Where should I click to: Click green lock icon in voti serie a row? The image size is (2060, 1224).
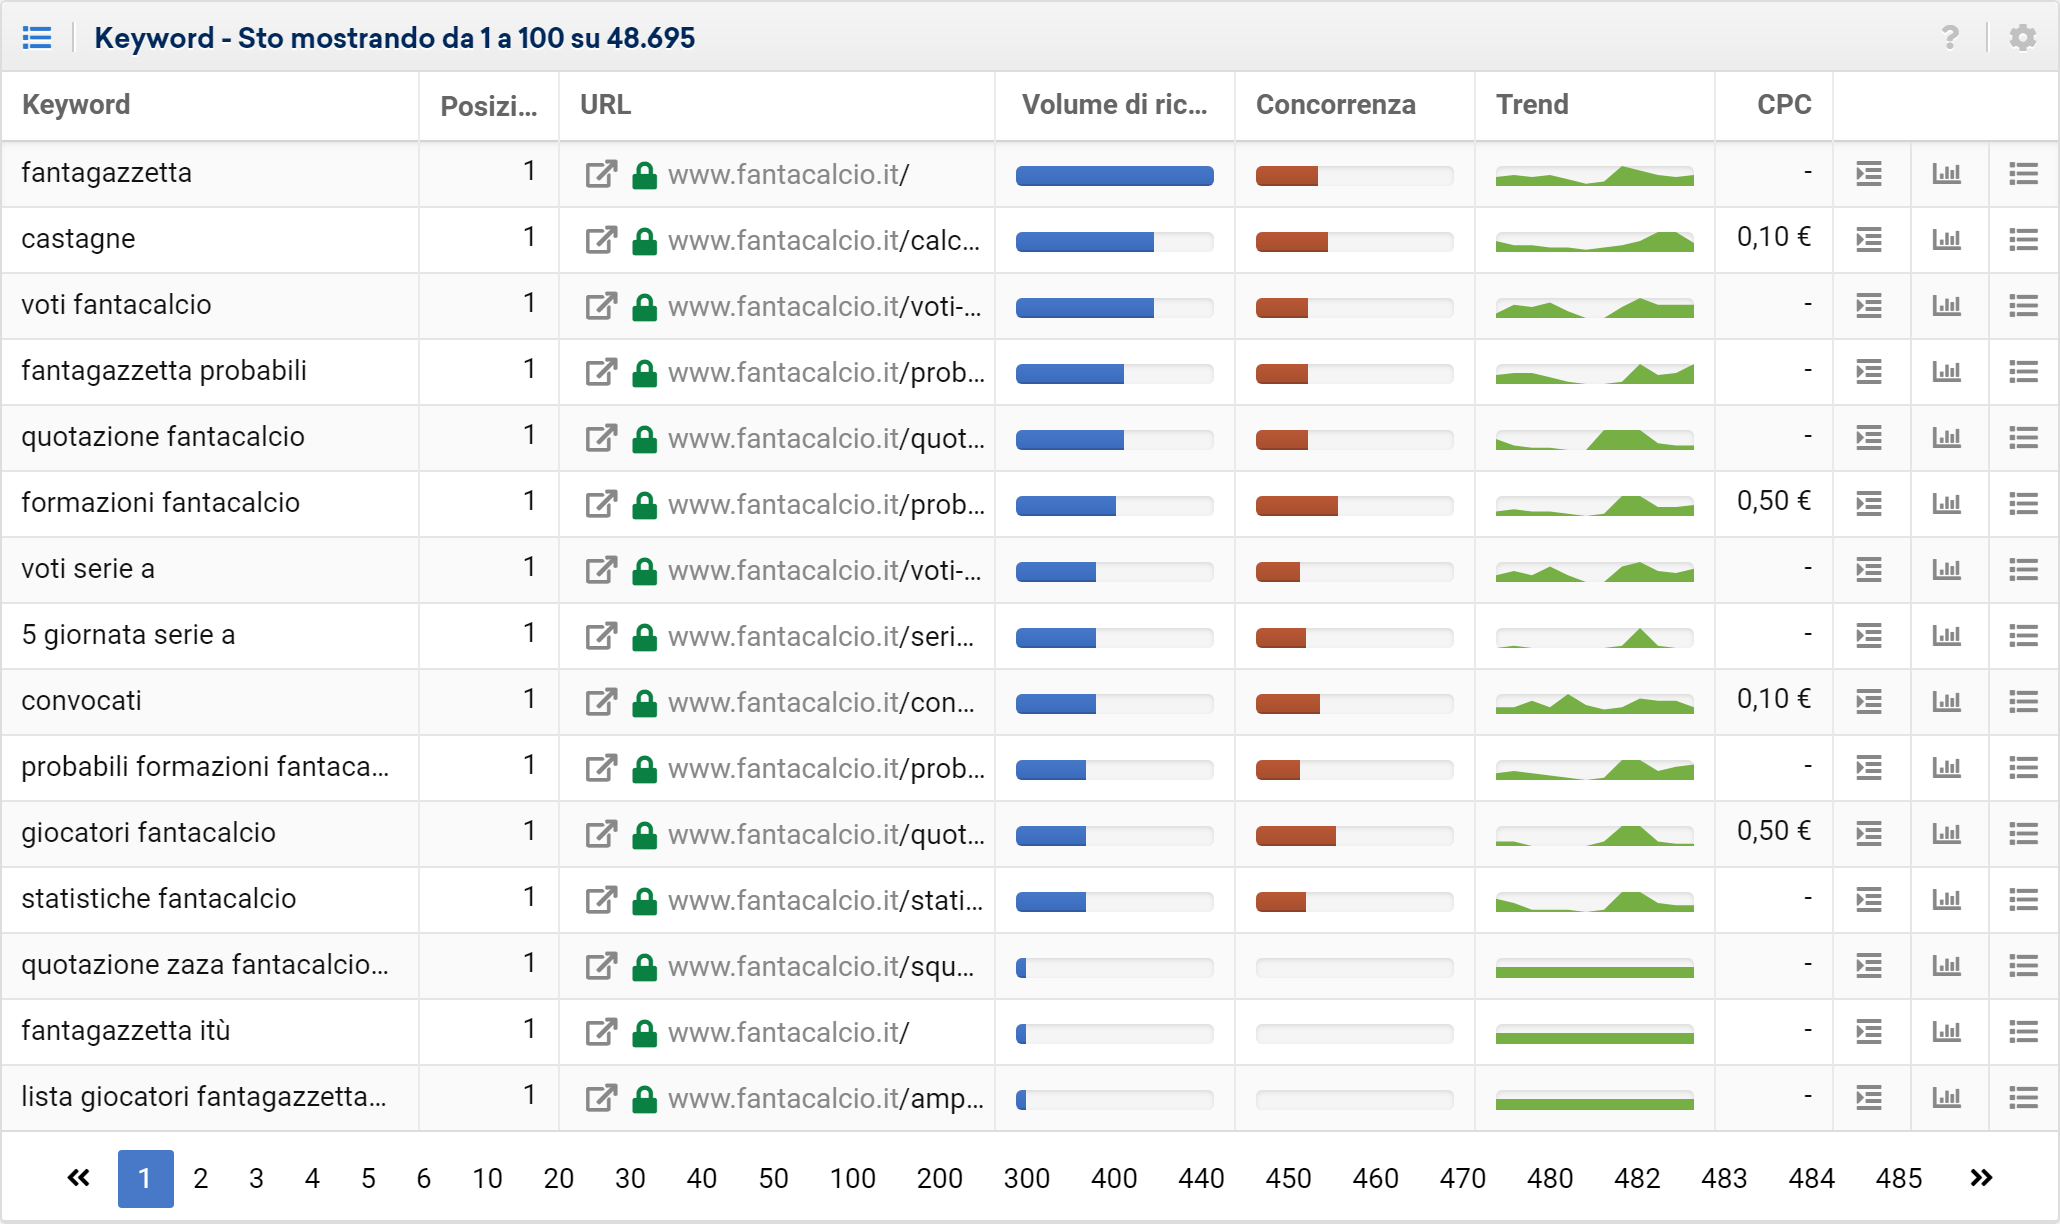click(645, 570)
